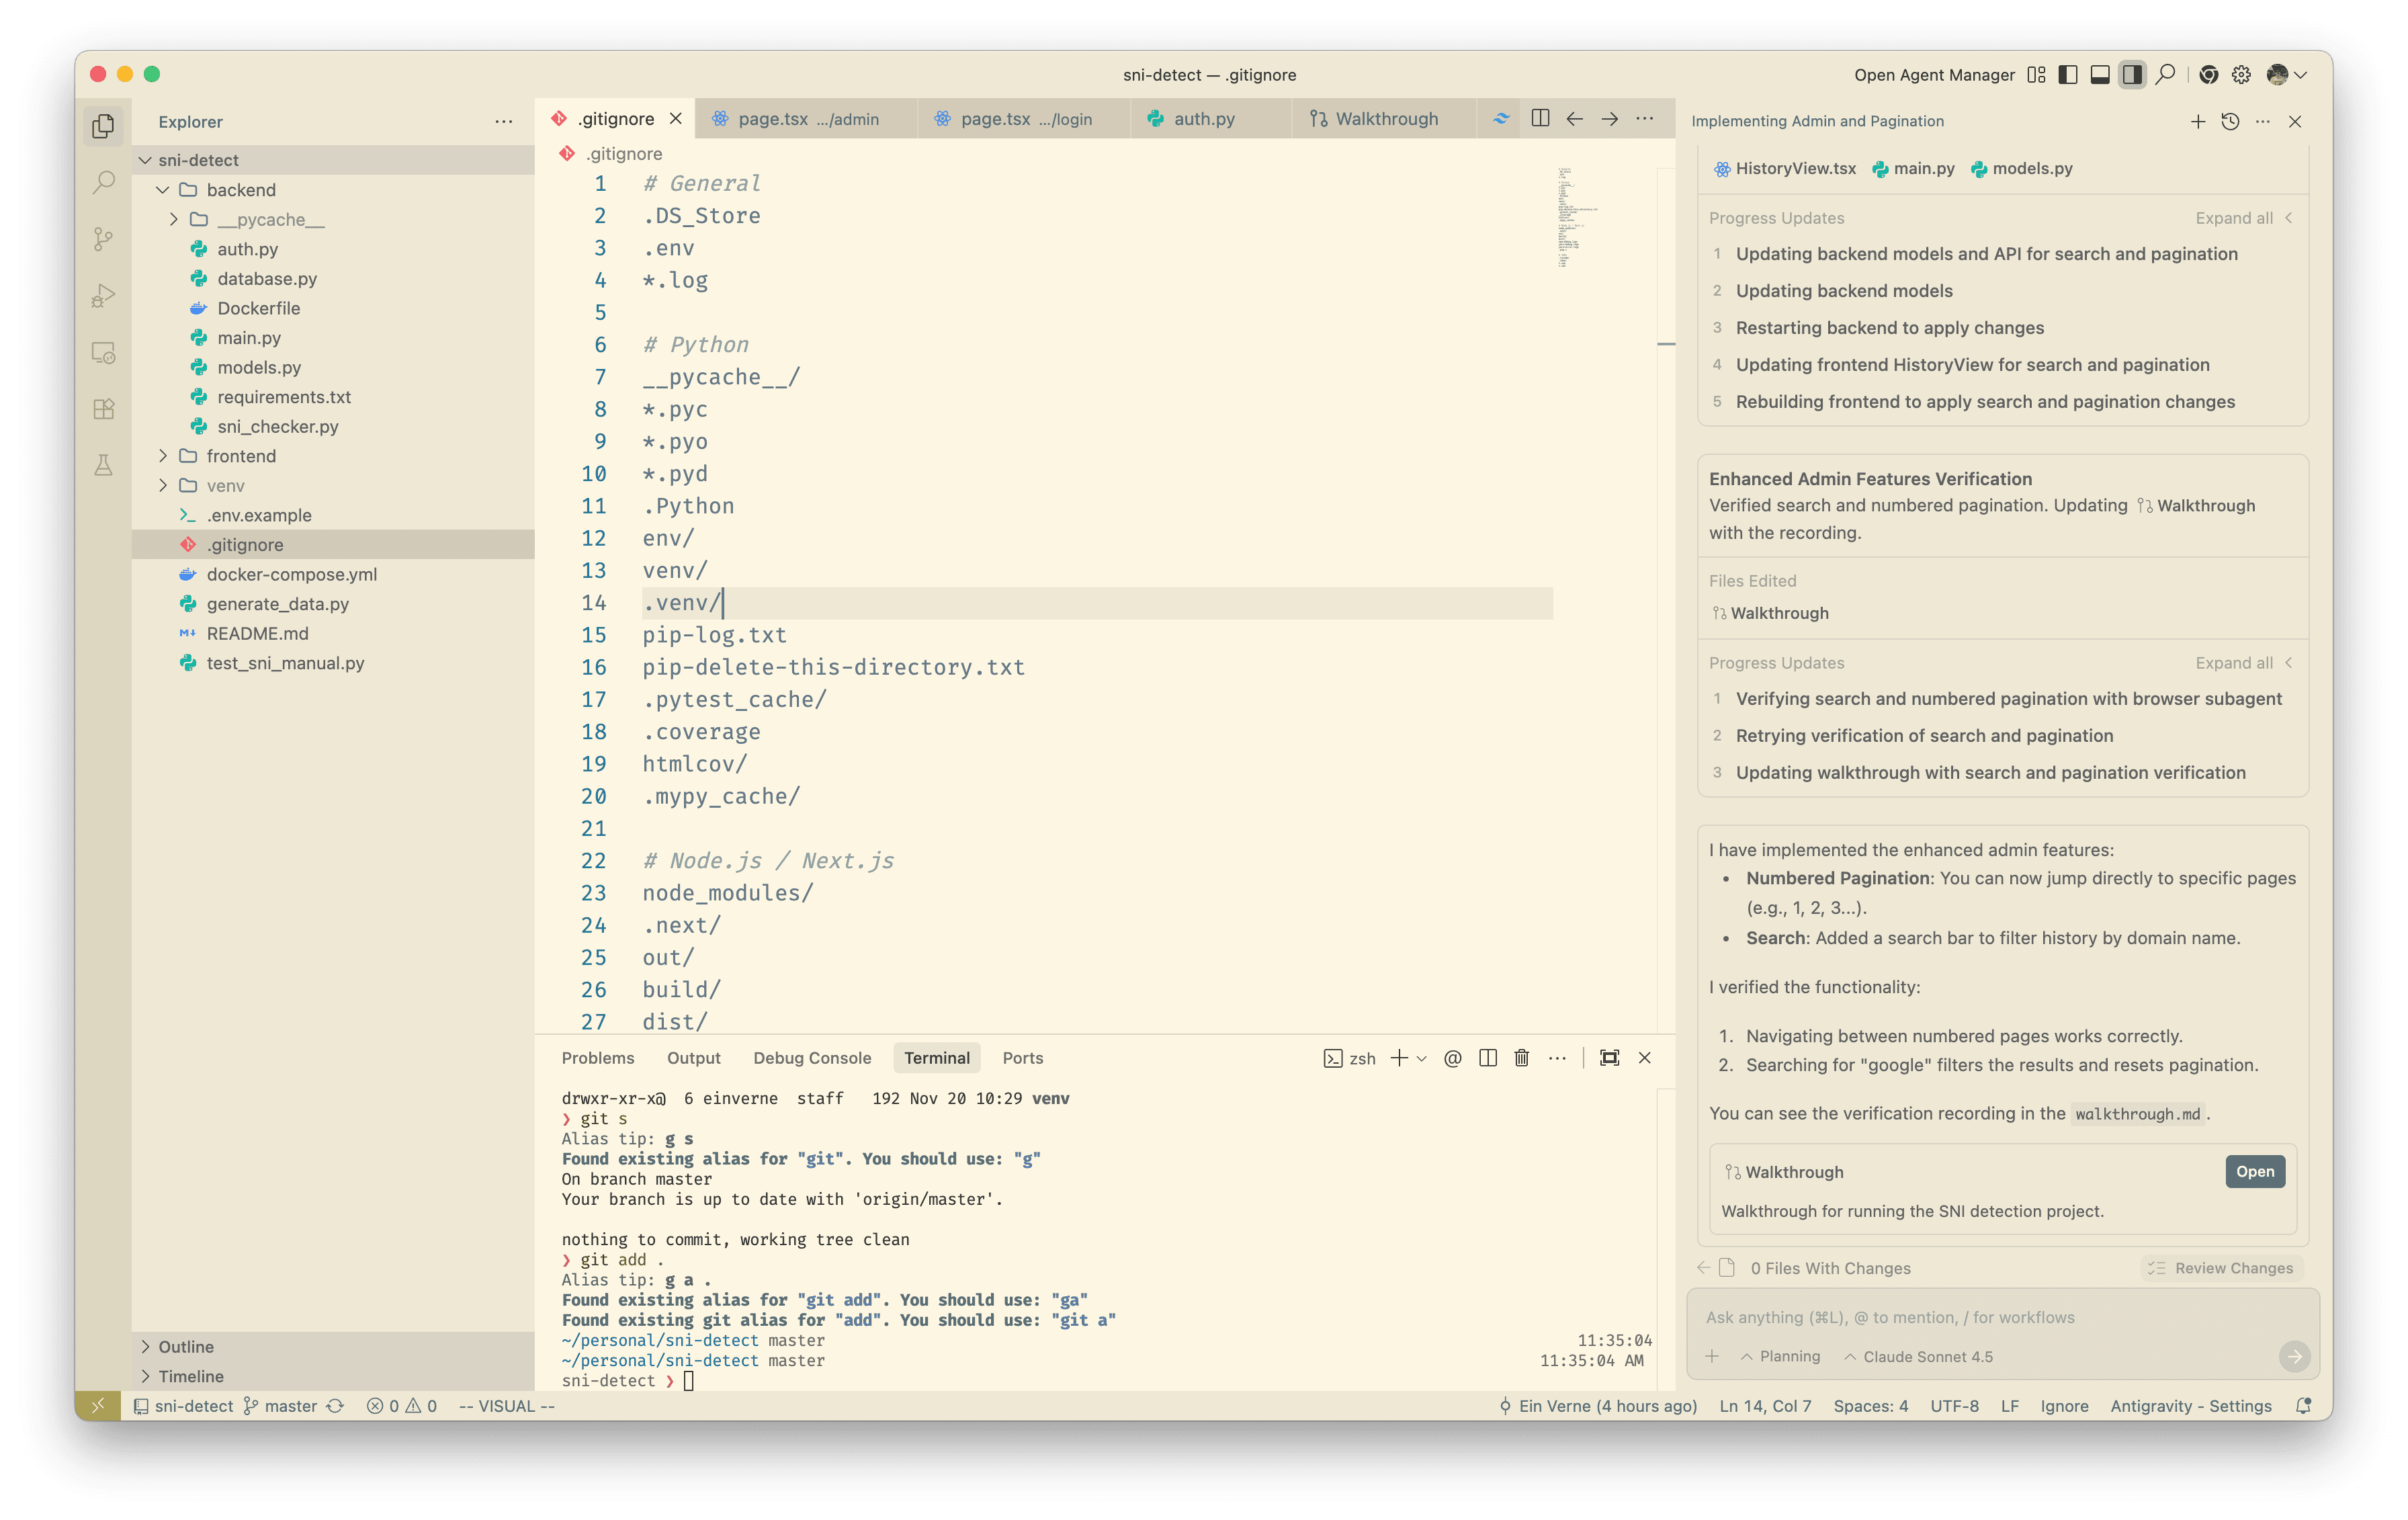2408x1520 pixels.
Task: Switch to the Debug Console tab
Action: click(811, 1058)
